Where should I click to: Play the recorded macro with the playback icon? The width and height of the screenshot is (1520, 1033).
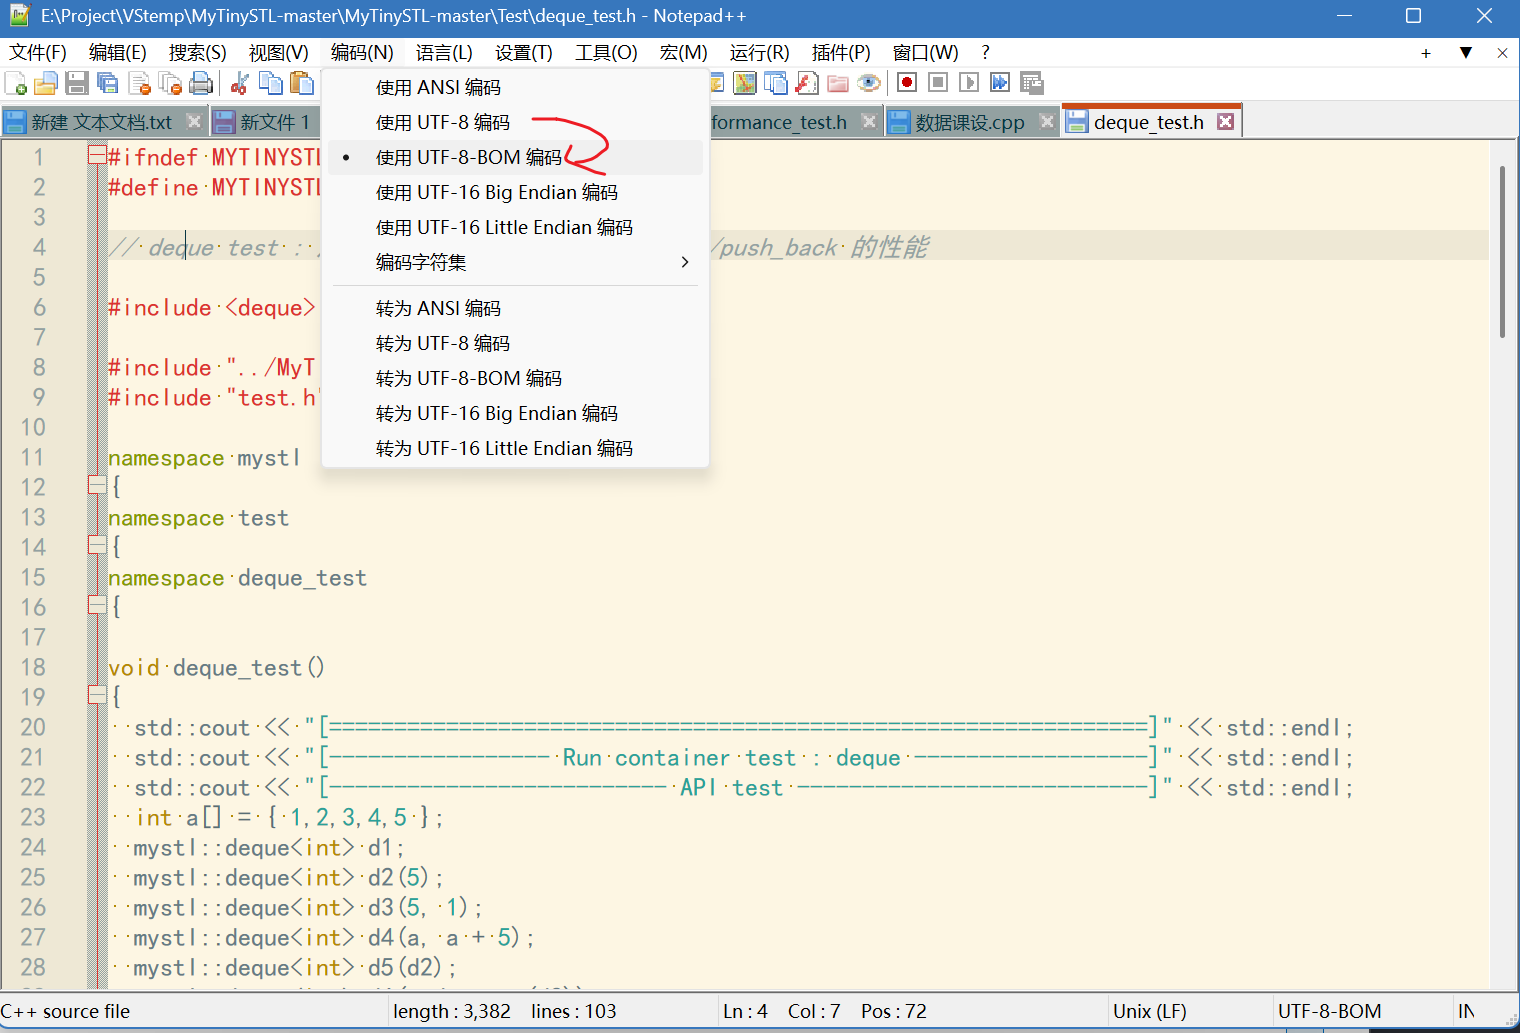pyautogui.click(x=968, y=83)
